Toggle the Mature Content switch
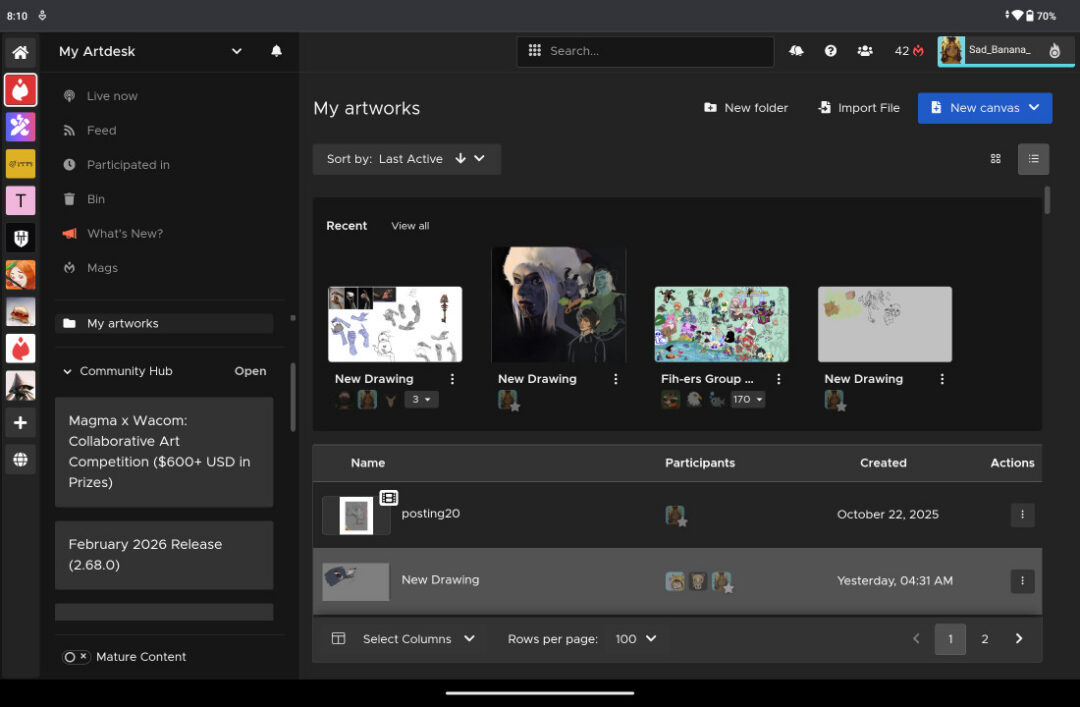The height and width of the screenshot is (707, 1080). click(x=75, y=657)
